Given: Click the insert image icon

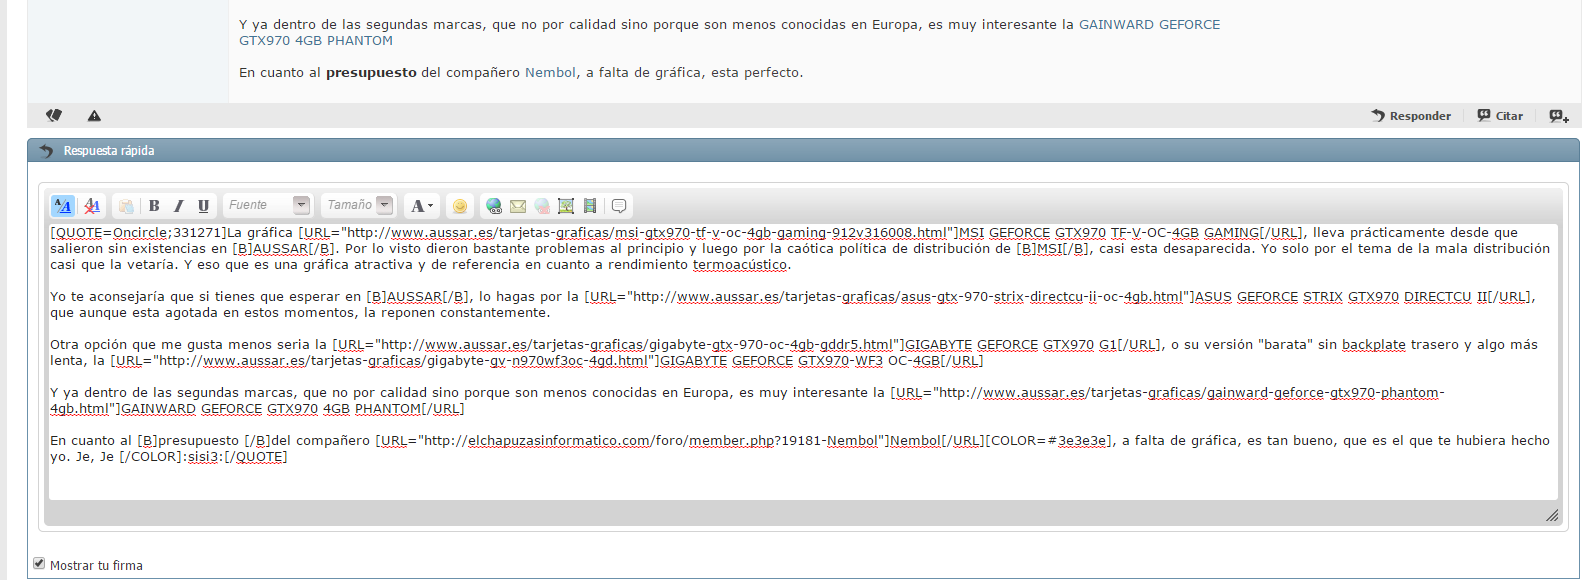Looking at the screenshot, I should [x=566, y=206].
